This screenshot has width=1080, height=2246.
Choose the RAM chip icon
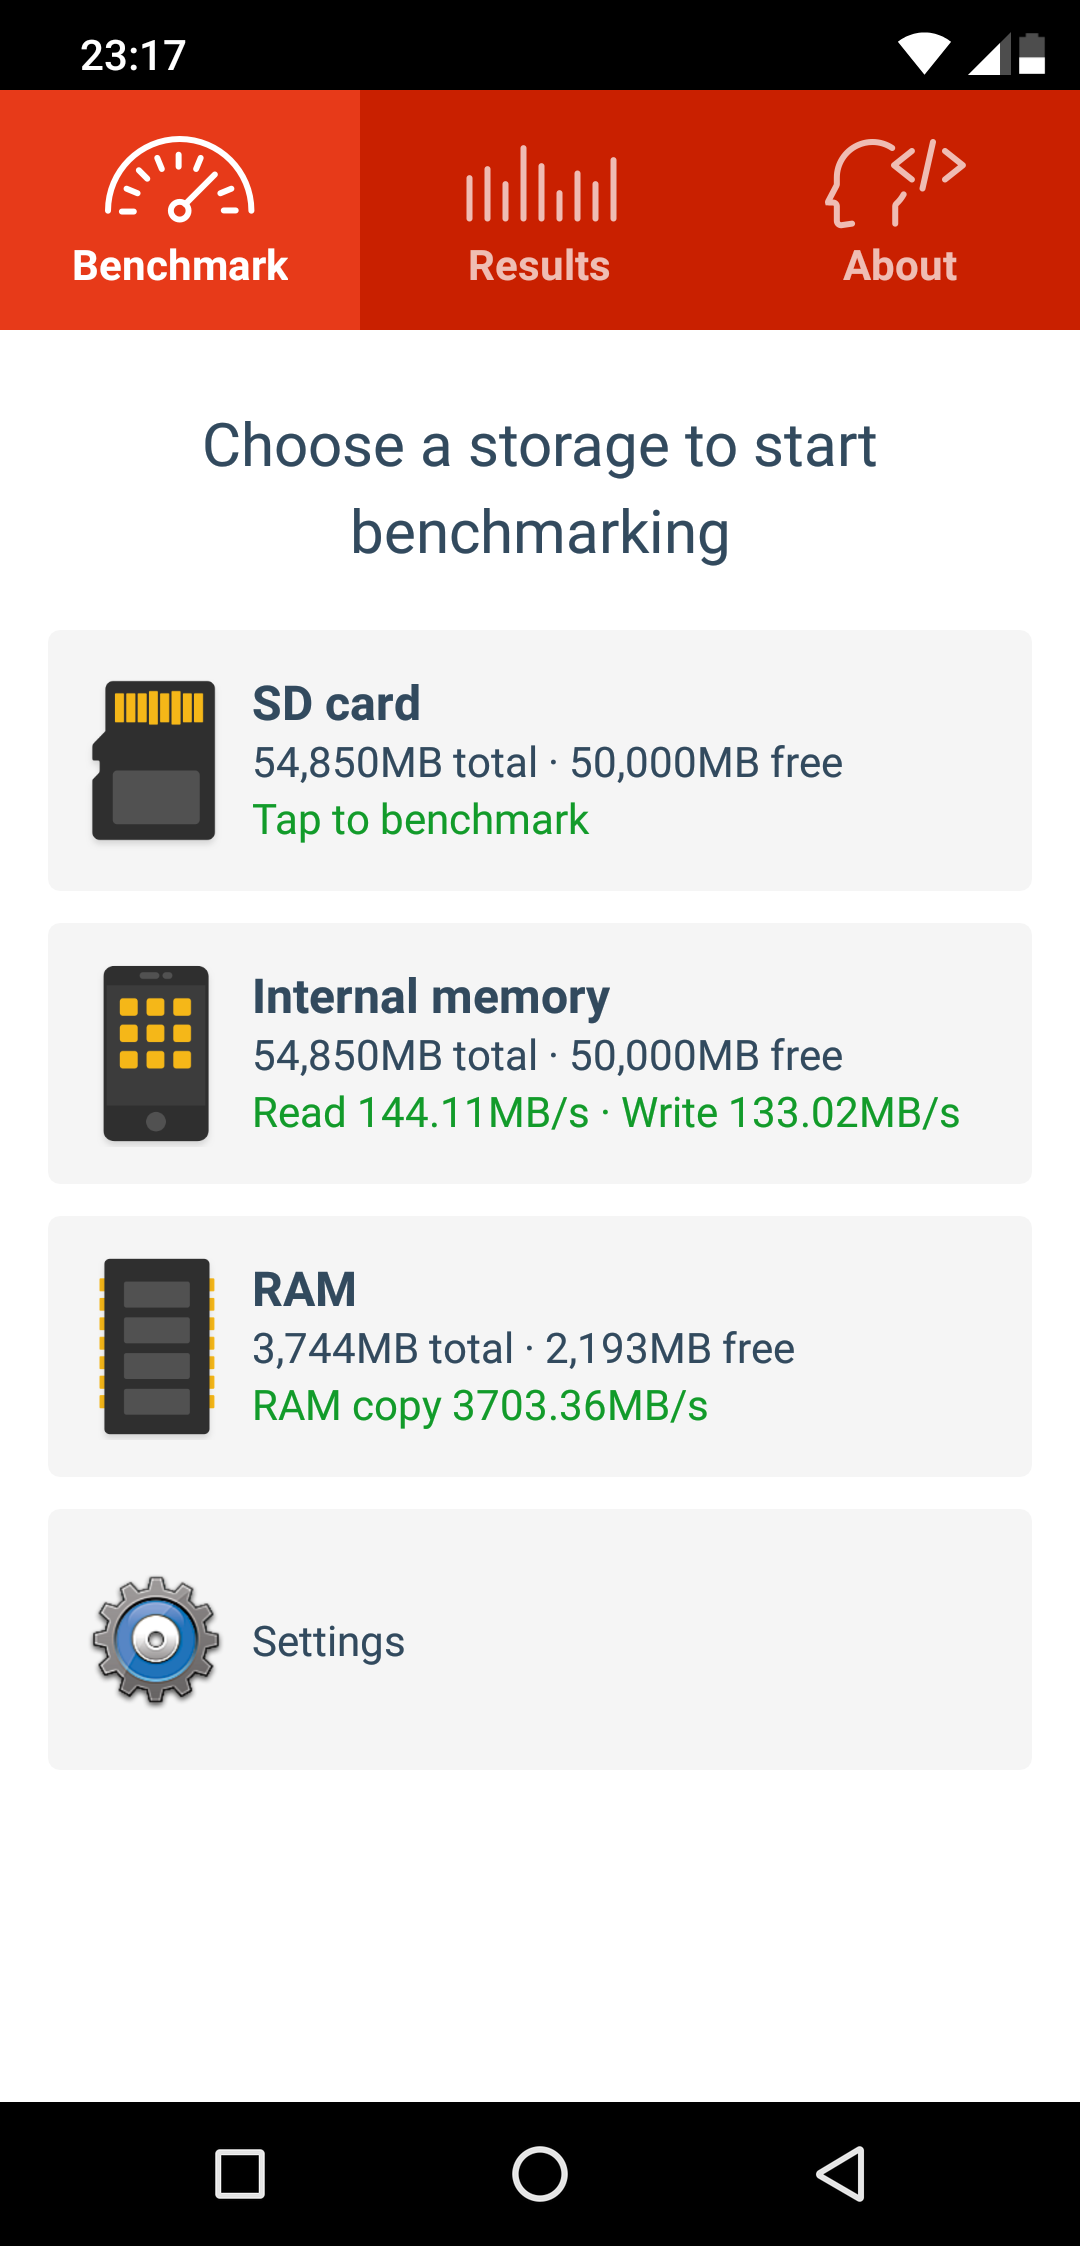tap(157, 1346)
